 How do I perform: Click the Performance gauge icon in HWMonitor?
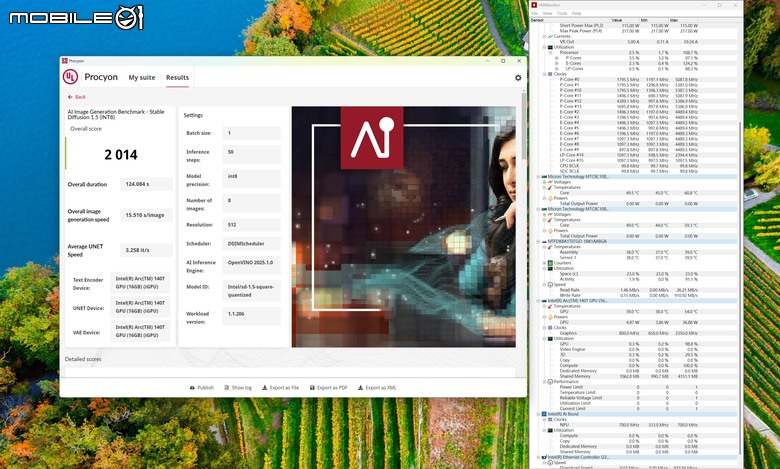coord(550,381)
